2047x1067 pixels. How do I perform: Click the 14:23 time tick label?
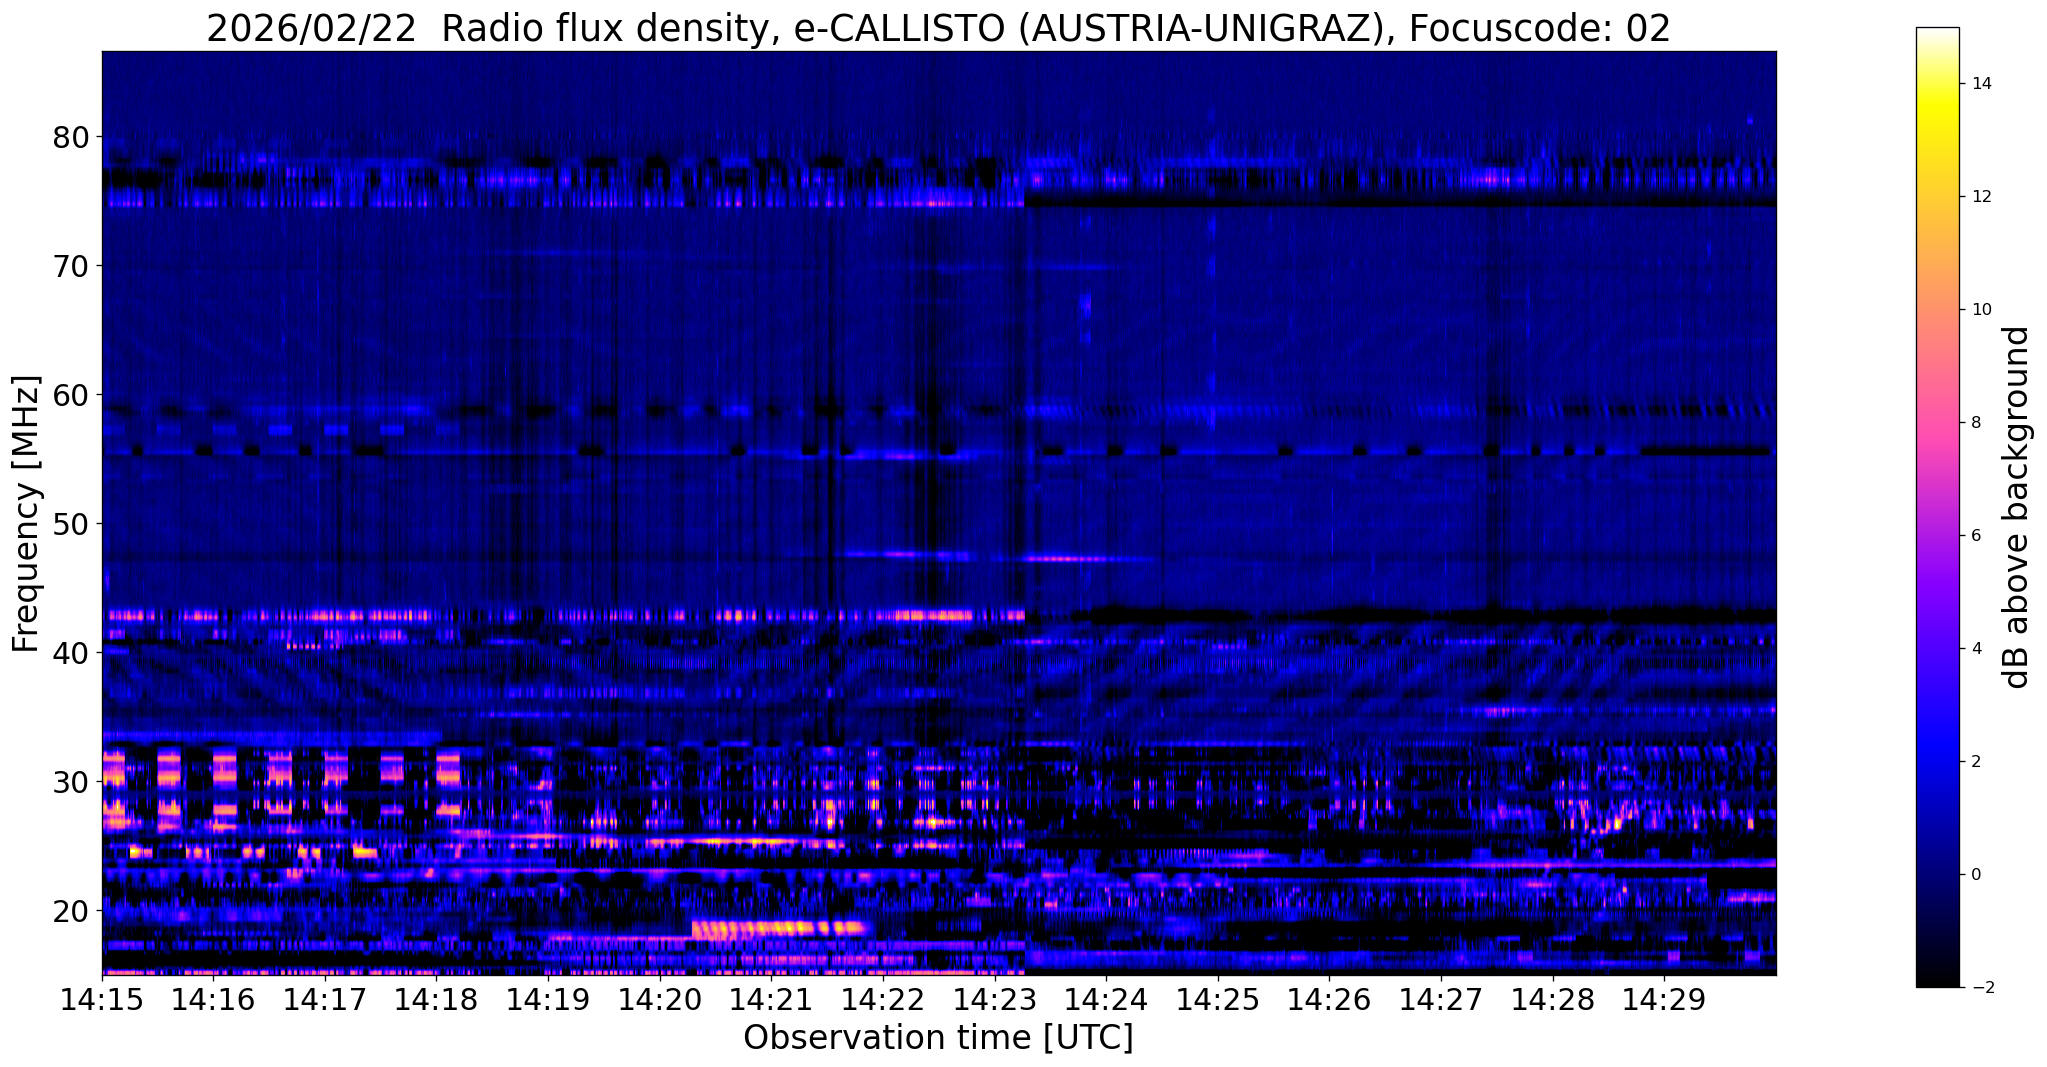(x=995, y=999)
